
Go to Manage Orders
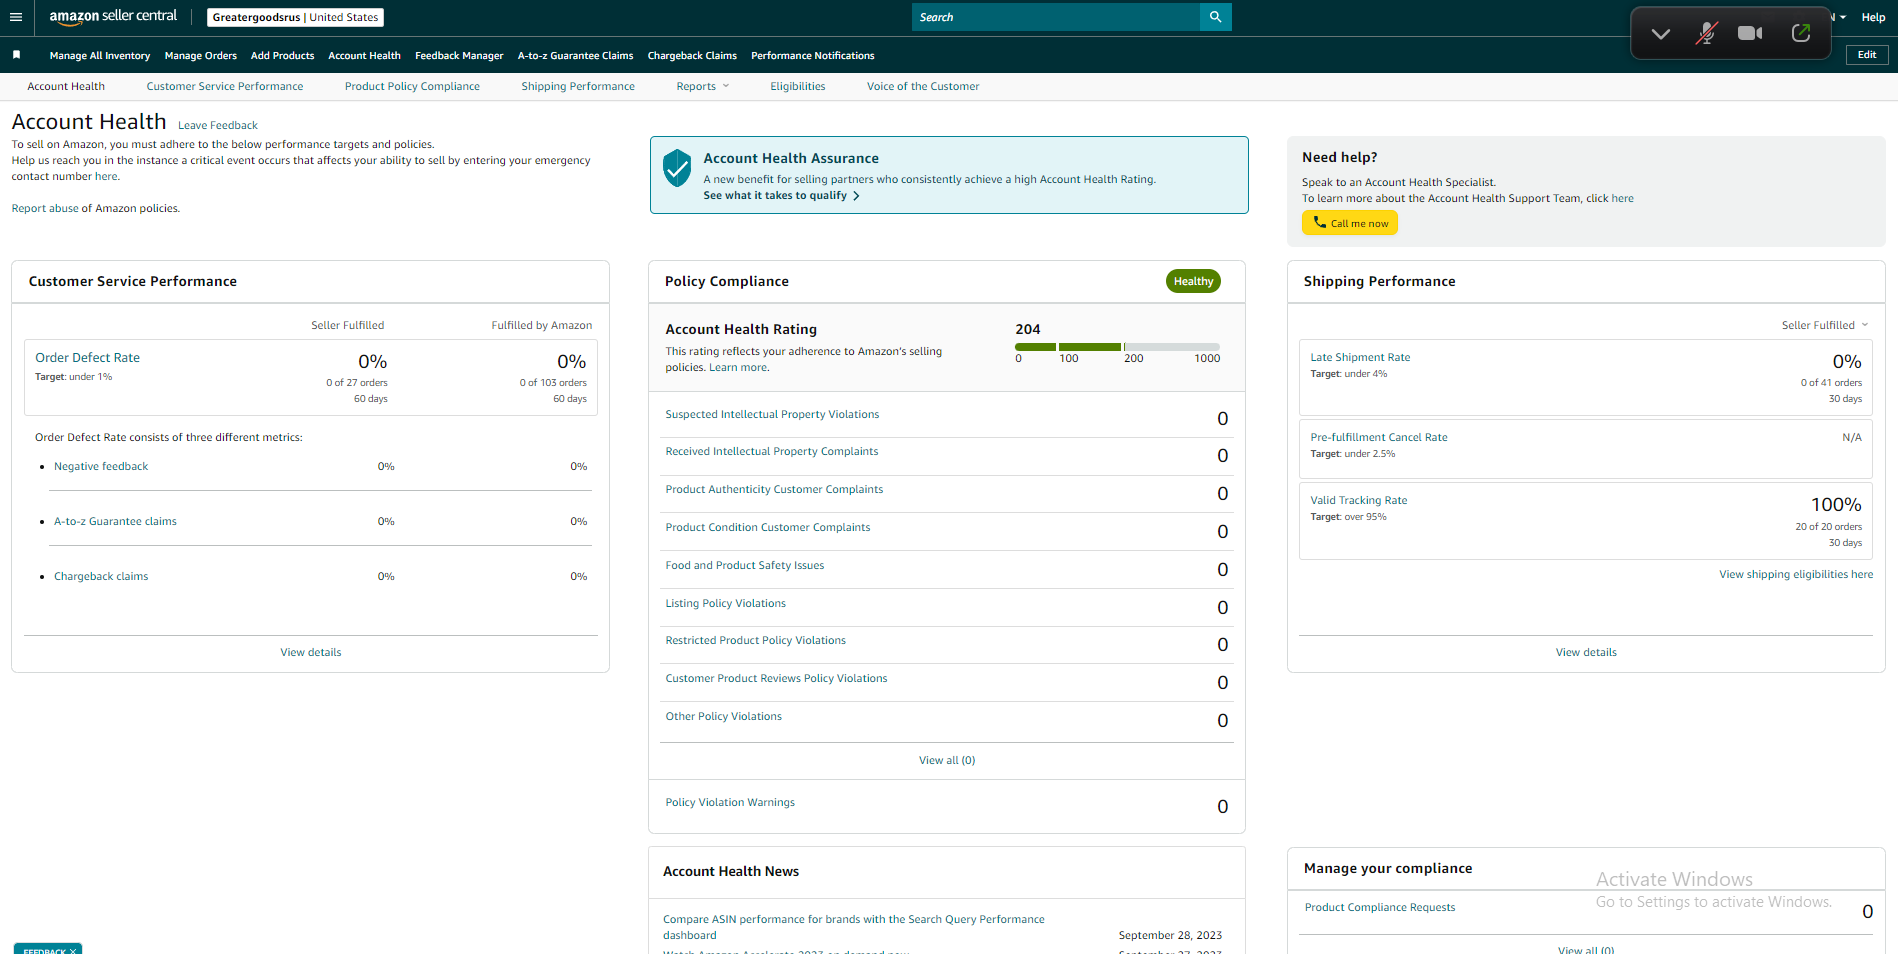tap(201, 56)
